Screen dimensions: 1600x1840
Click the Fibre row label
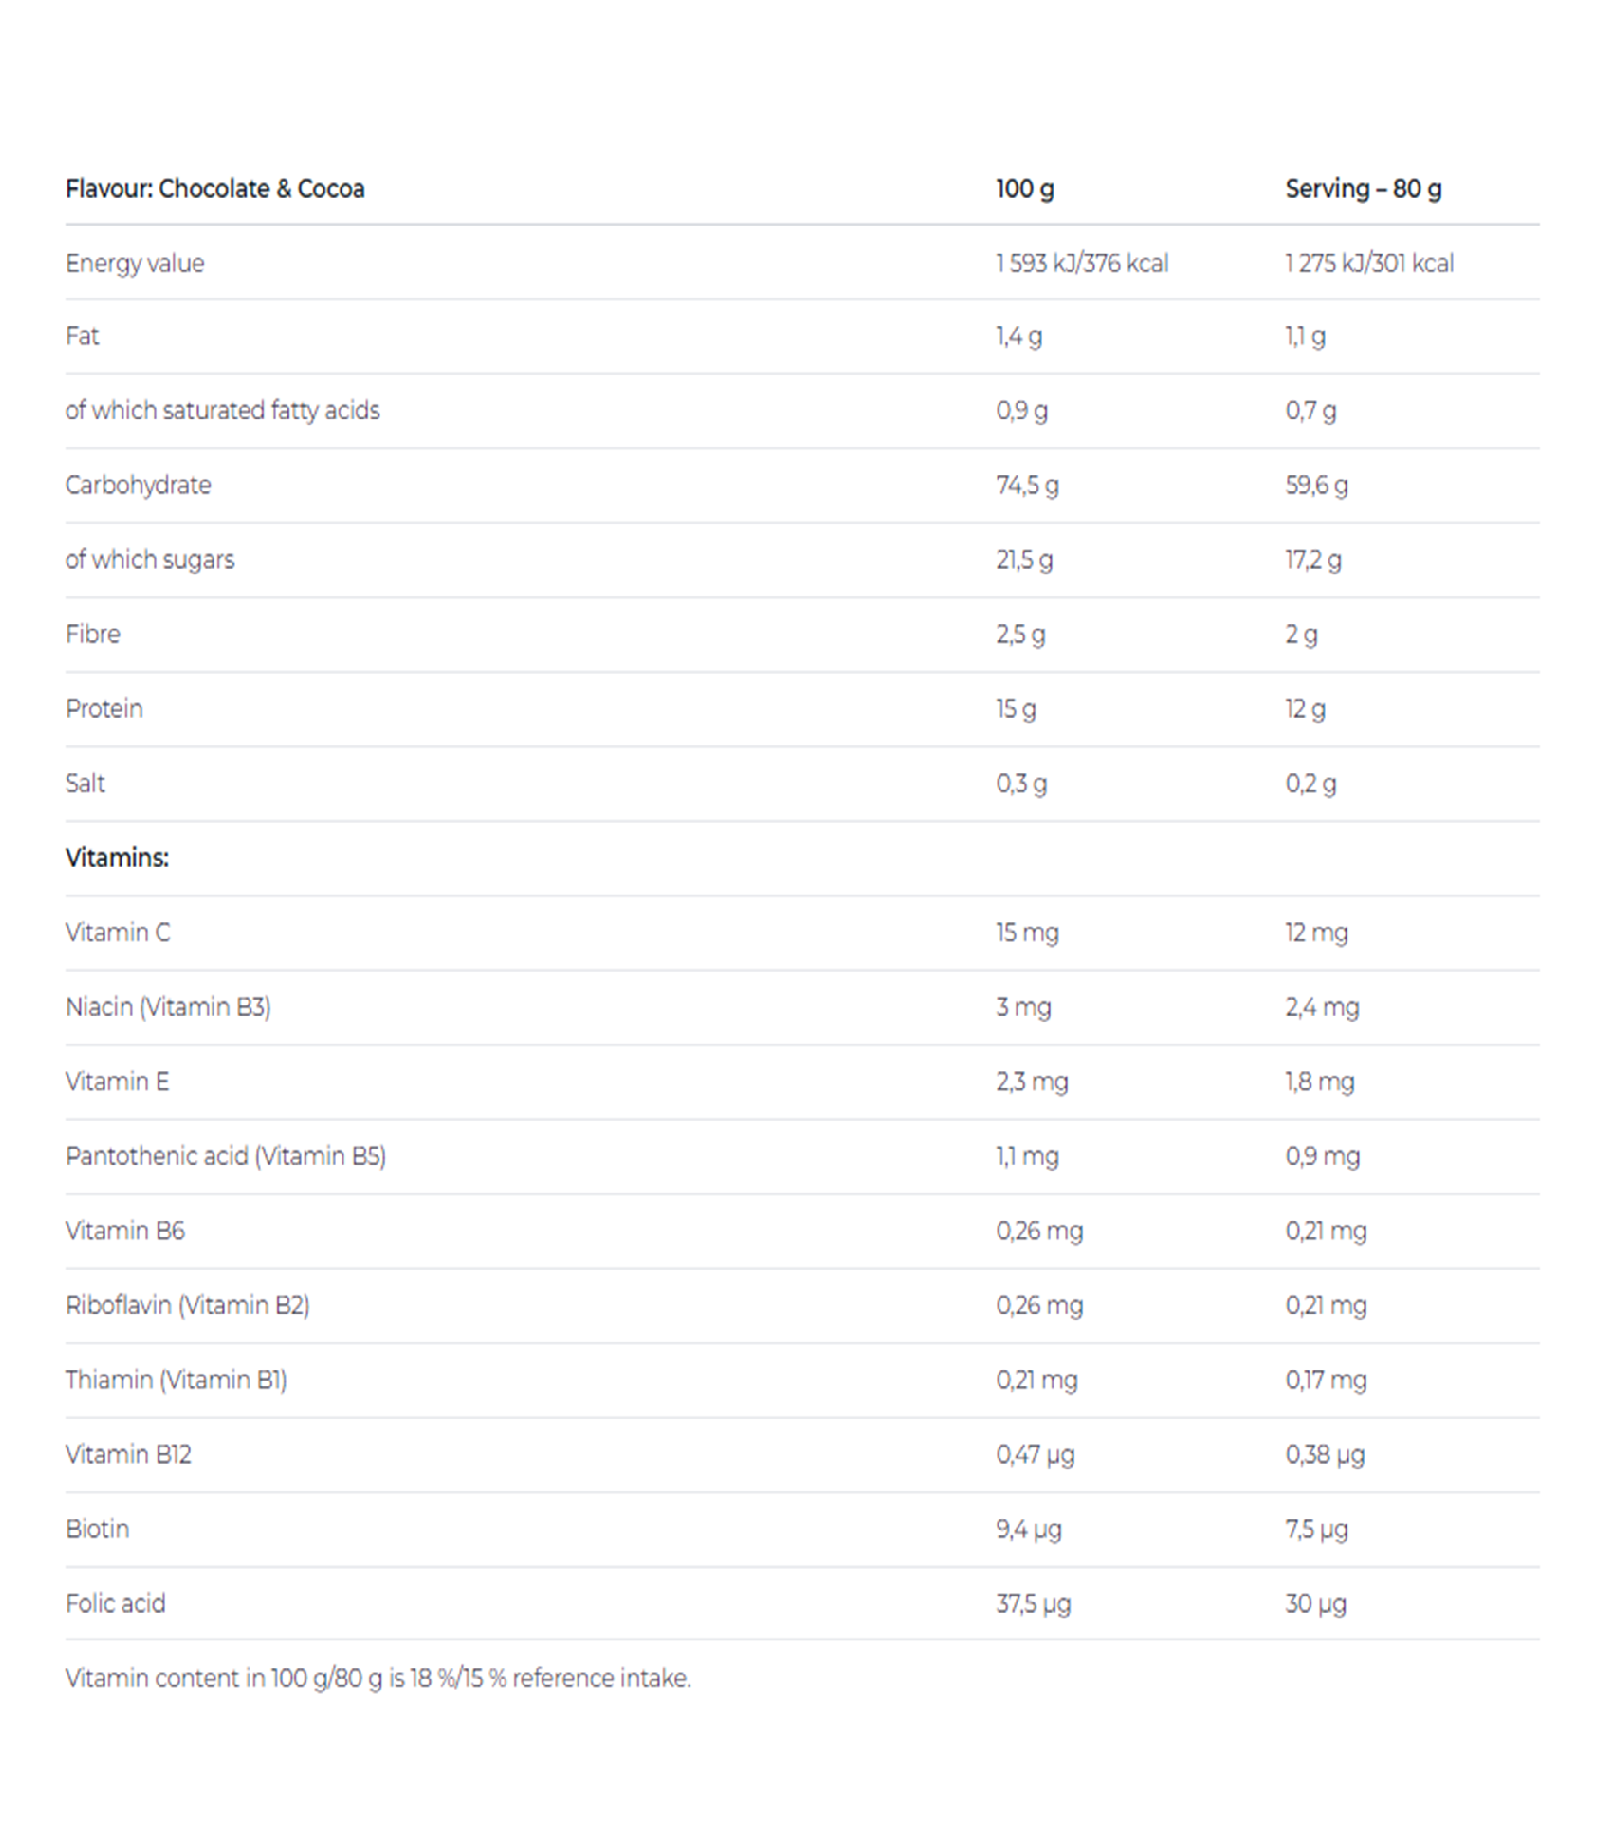(93, 634)
